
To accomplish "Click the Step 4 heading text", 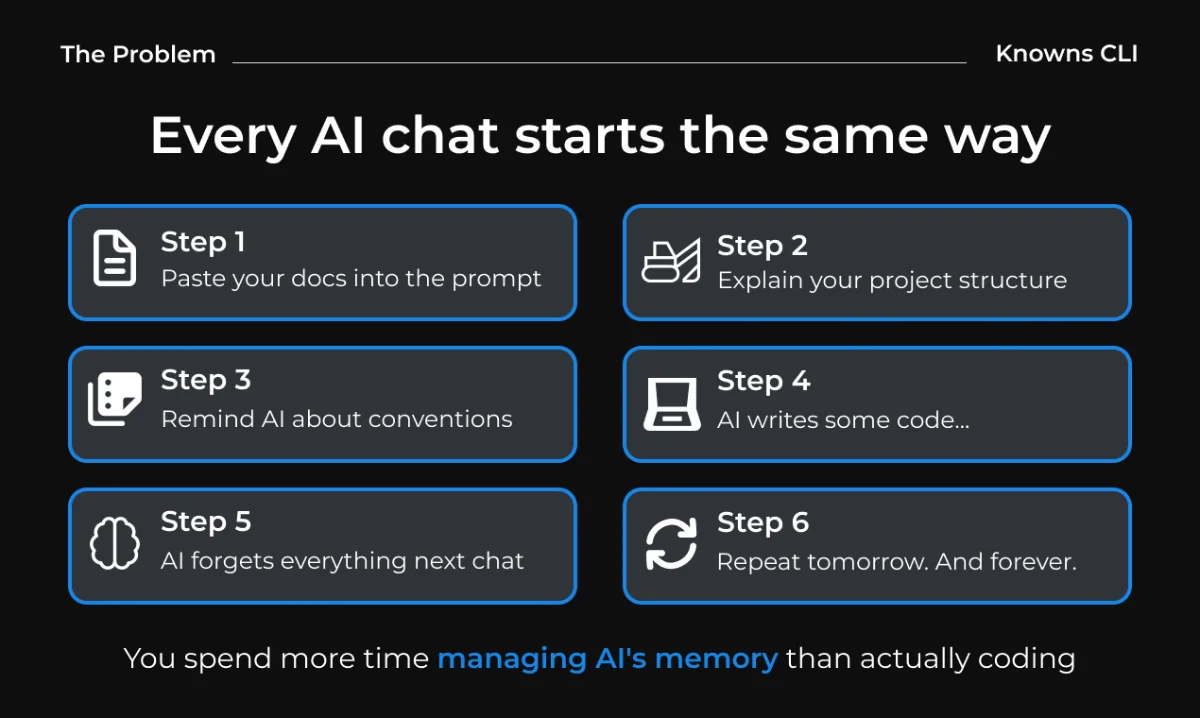I will [x=763, y=381].
